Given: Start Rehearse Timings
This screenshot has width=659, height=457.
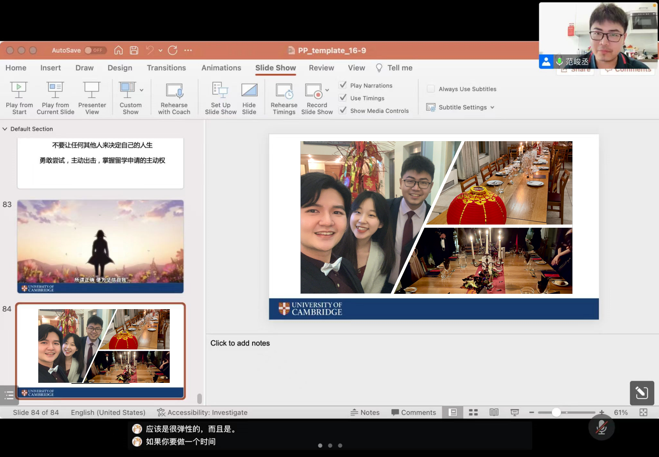Looking at the screenshot, I should click(x=284, y=91).
